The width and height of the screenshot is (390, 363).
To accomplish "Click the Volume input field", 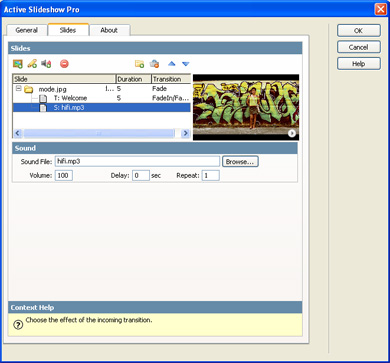I will [64, 175].
